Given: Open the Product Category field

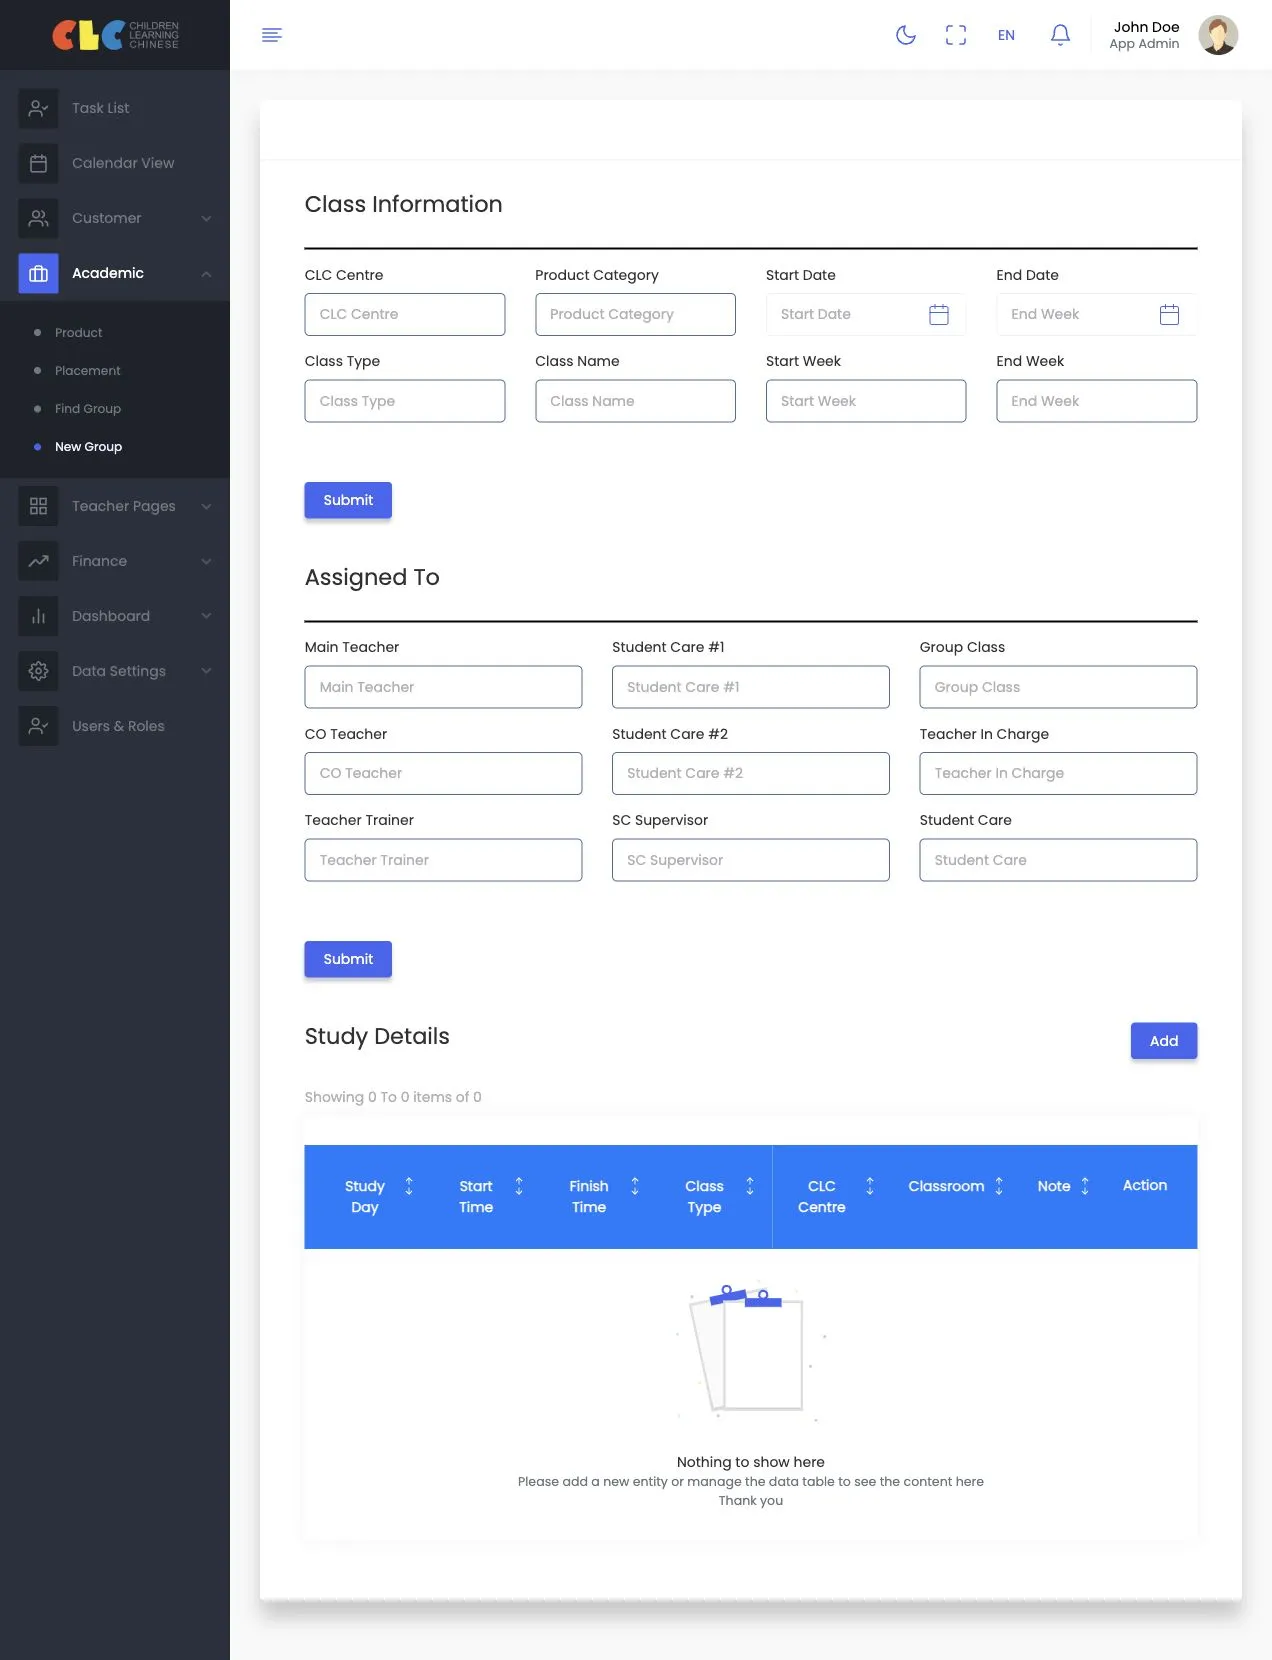Looking at the screenshot, I should 635,314.
